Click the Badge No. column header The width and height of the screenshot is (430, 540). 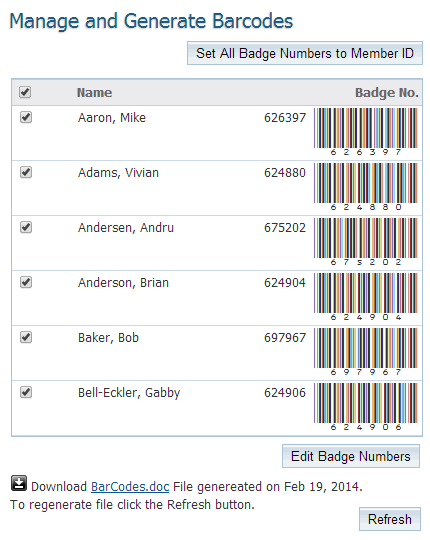coord(387,93)
